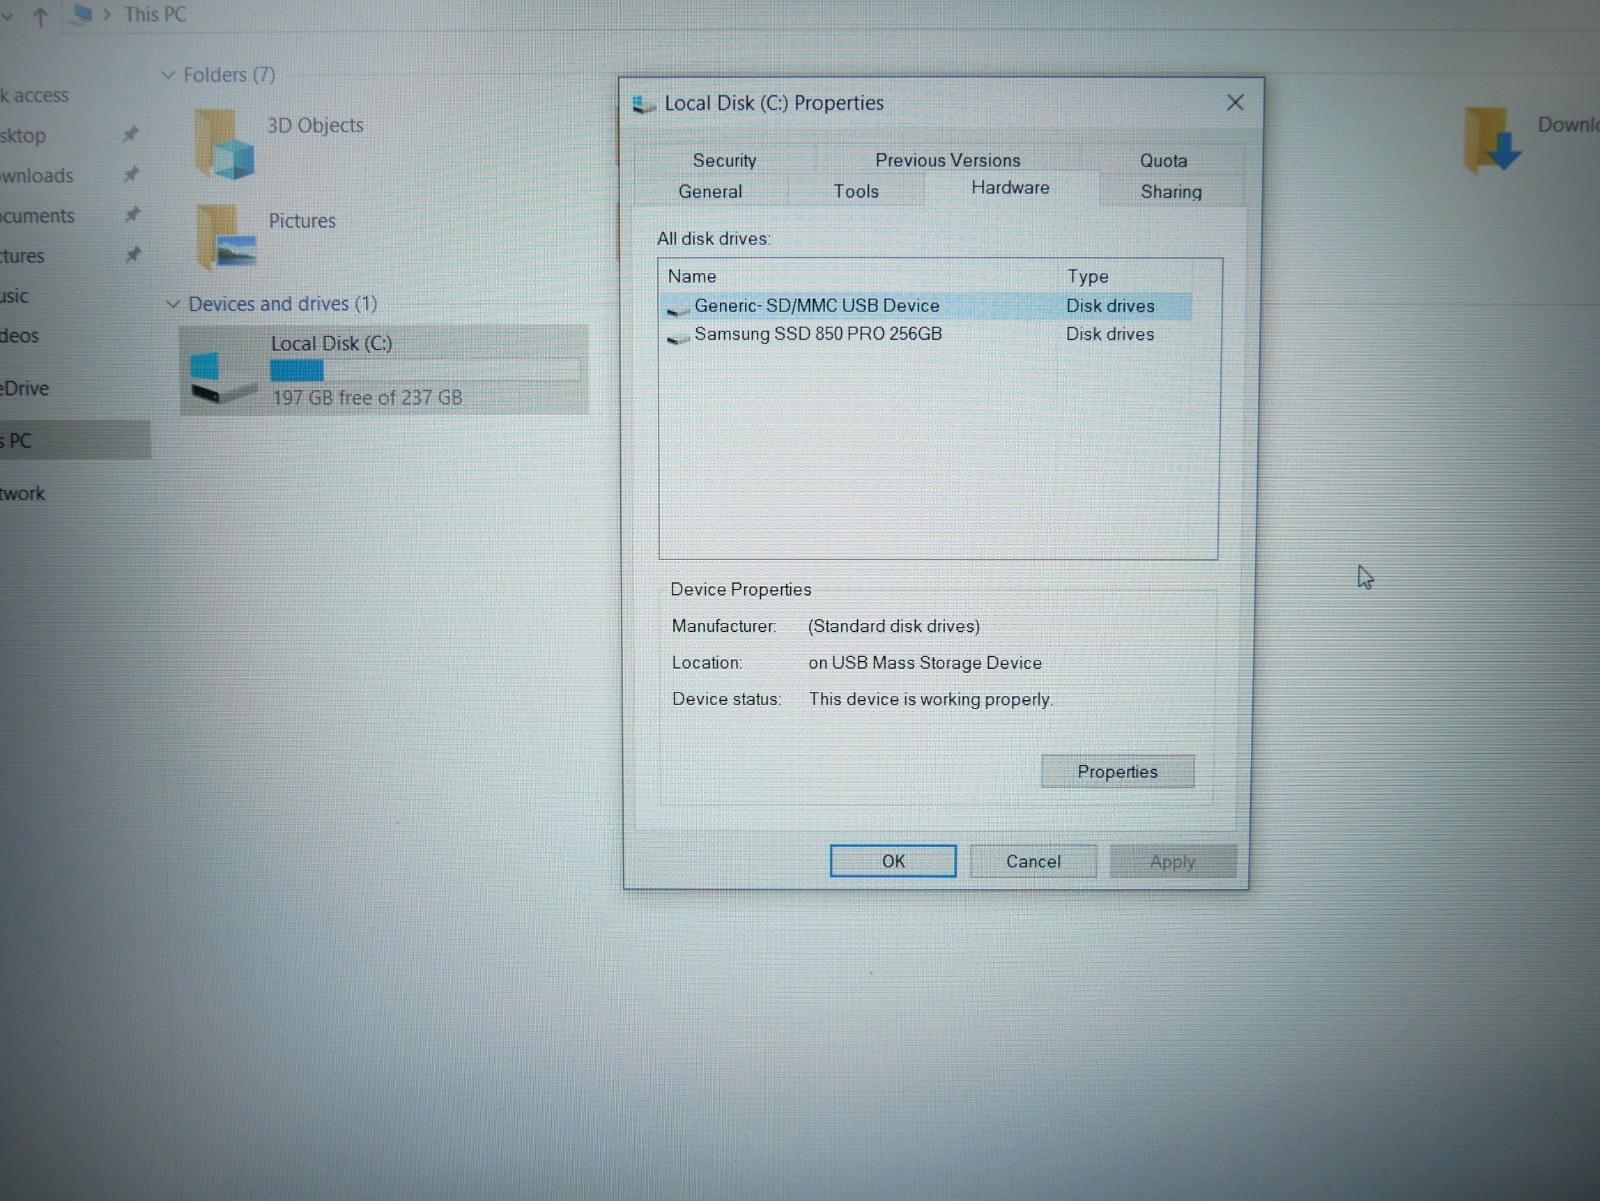Collapse the Folders (7) group
Image resolution: width=1600 pixels, height=1201 pixels.
168,75
